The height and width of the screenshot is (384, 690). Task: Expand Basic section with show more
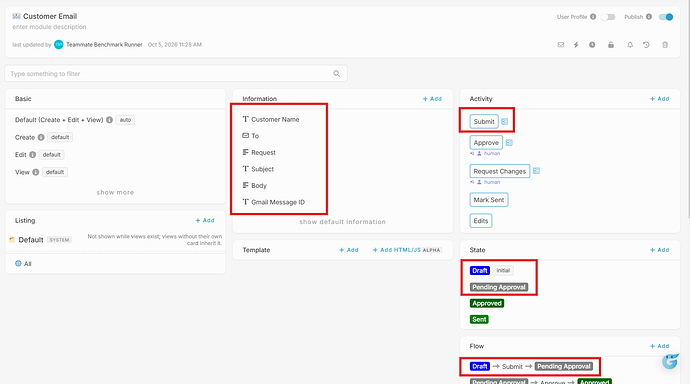115,193
